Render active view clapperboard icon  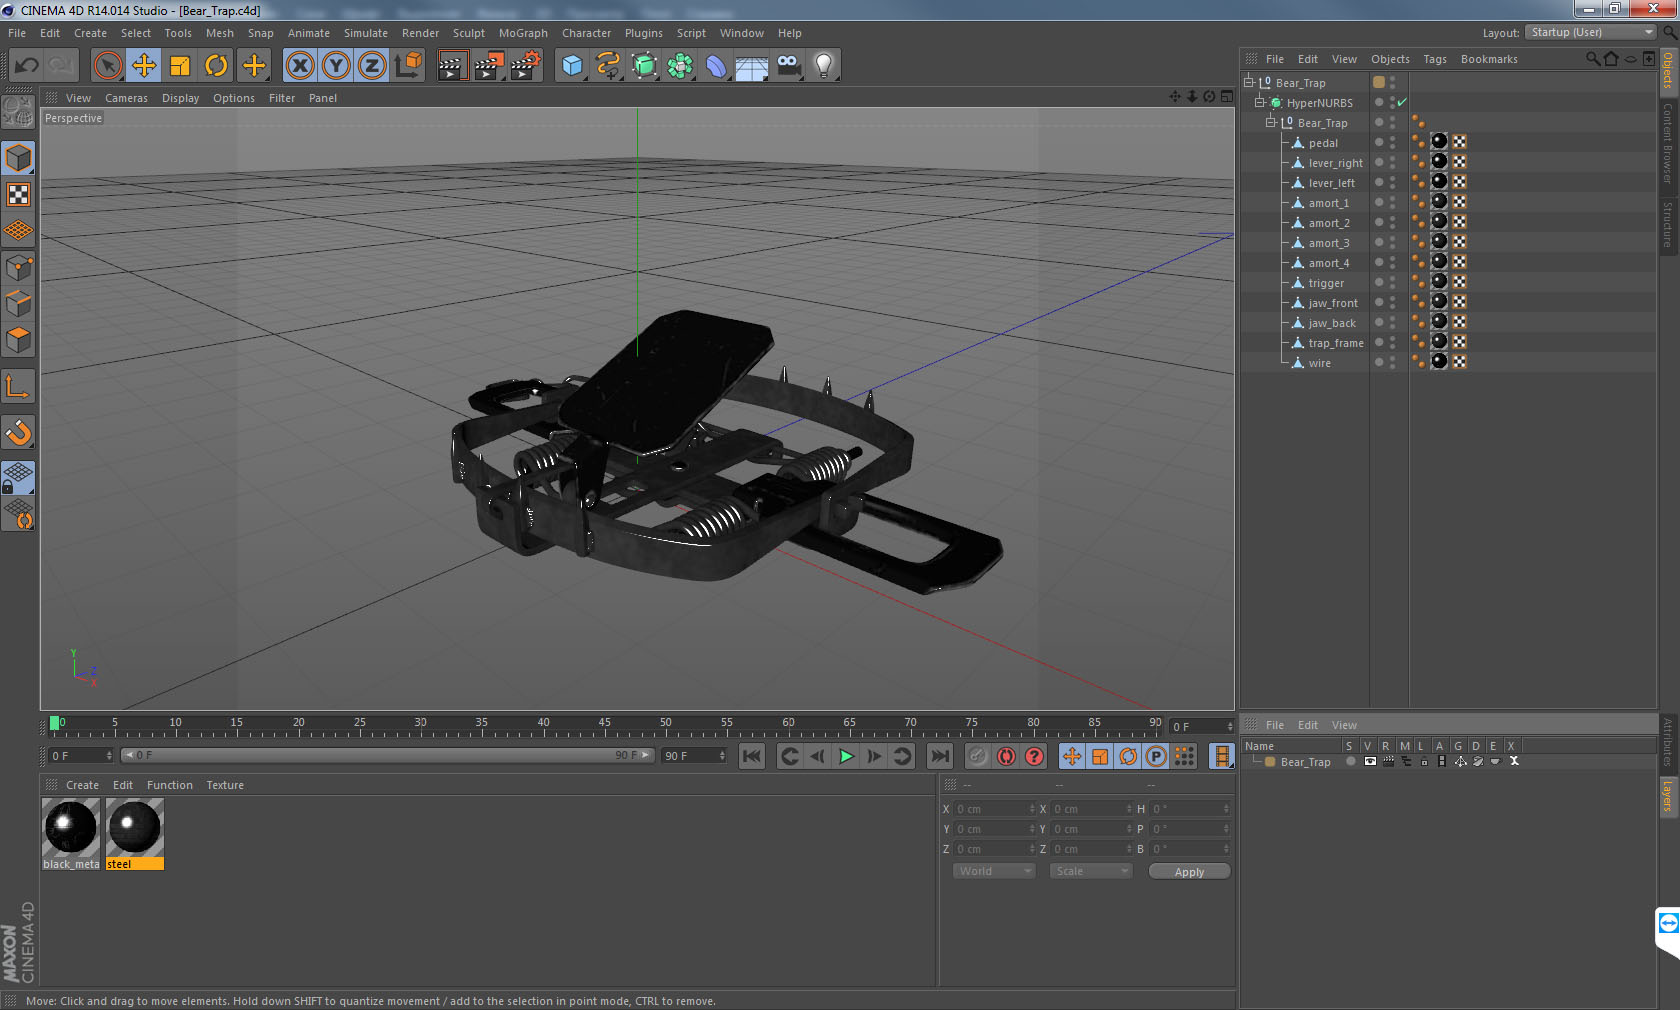[452, 66]
